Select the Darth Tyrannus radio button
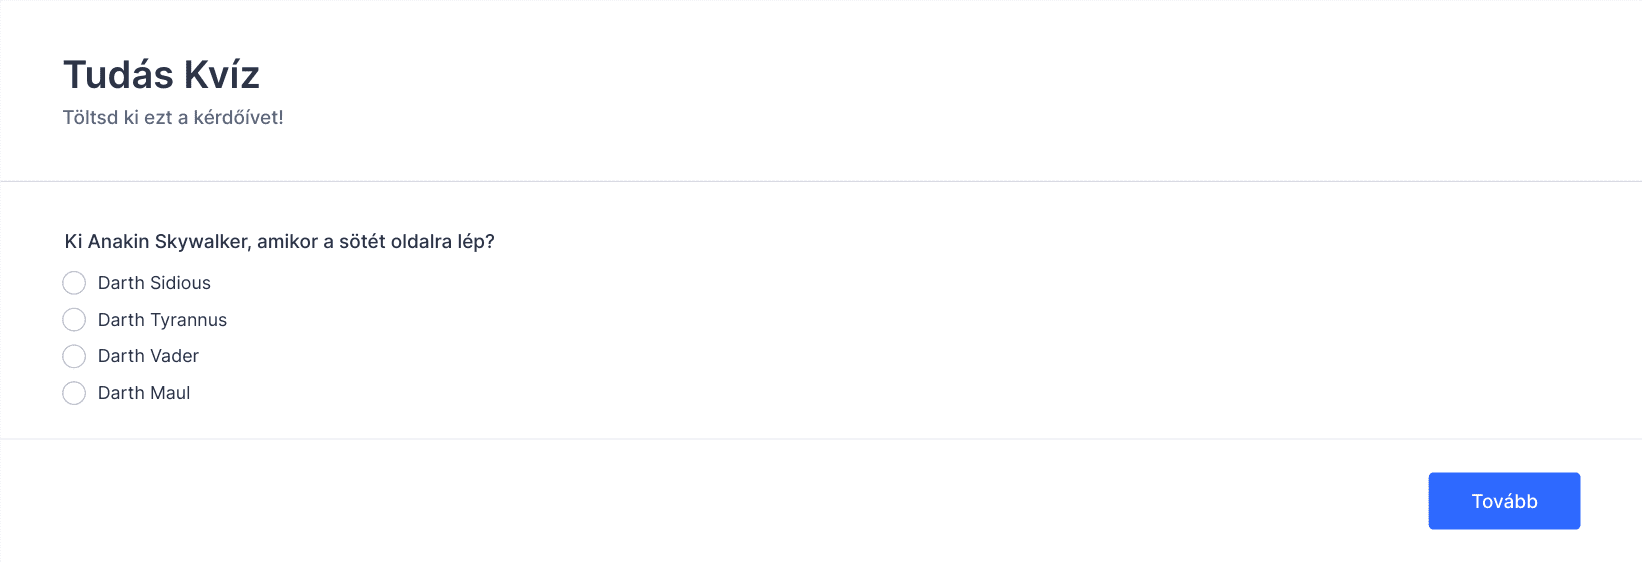Screen dimensions: 1642x562 [x=74, y=320]
